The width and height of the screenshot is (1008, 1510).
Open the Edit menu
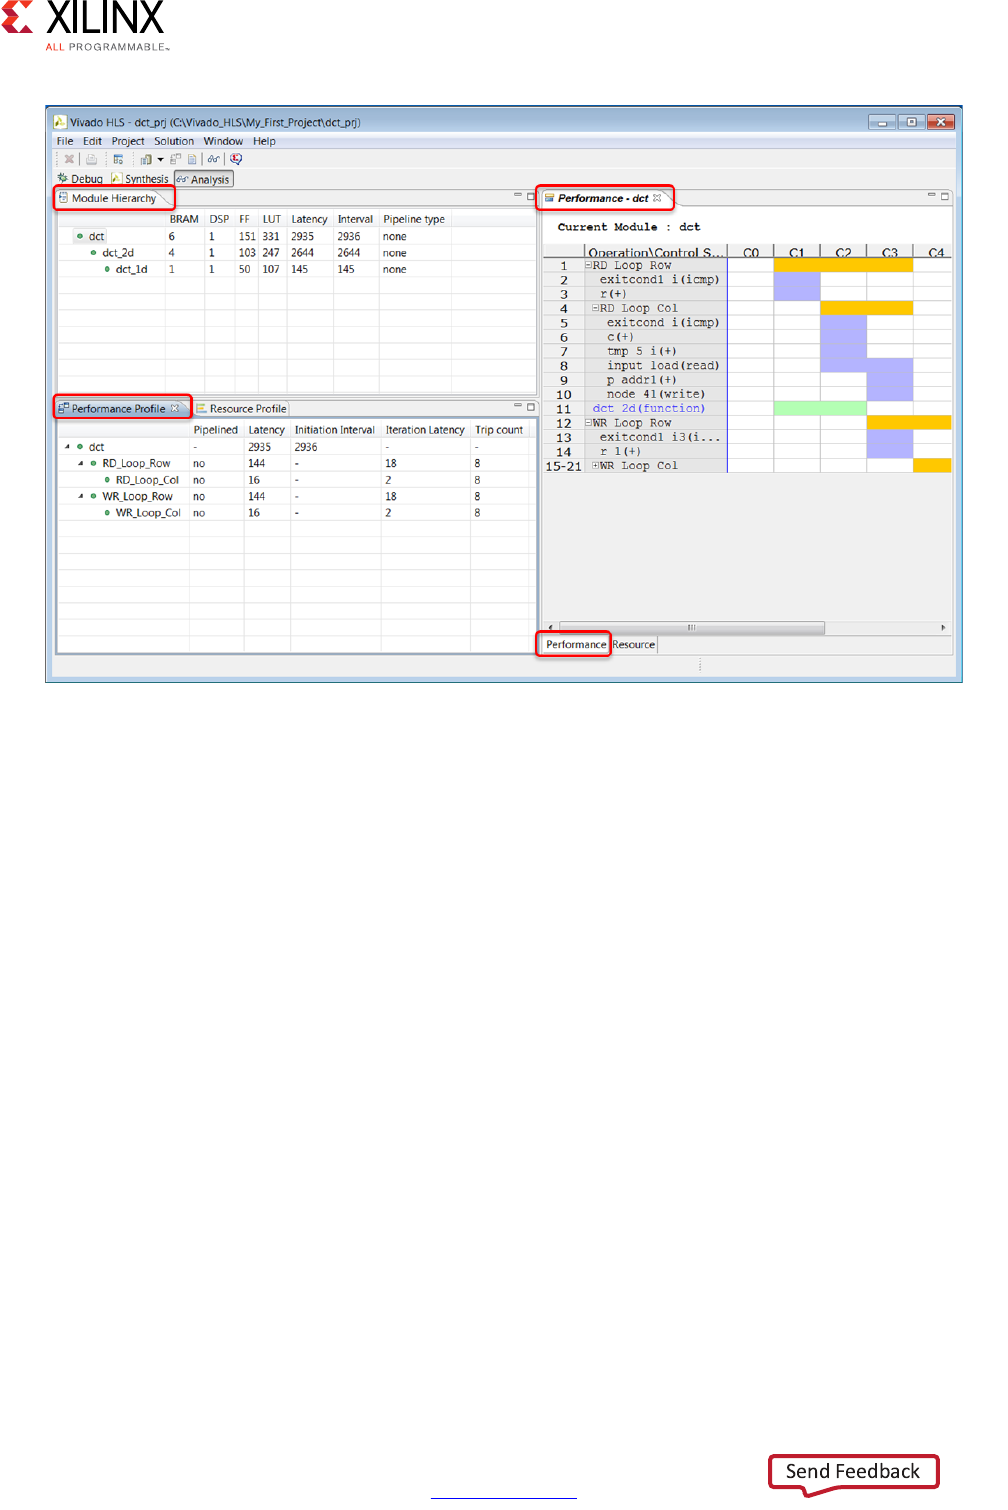92,141
